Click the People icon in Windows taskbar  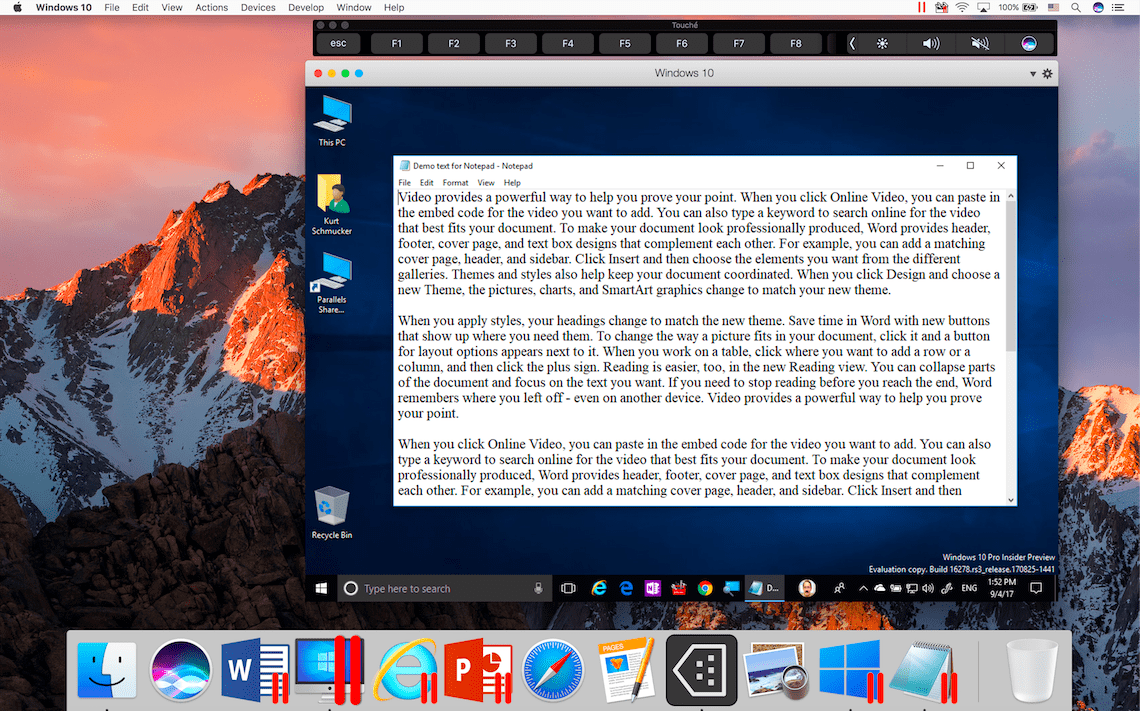click(x=839, y=589)
